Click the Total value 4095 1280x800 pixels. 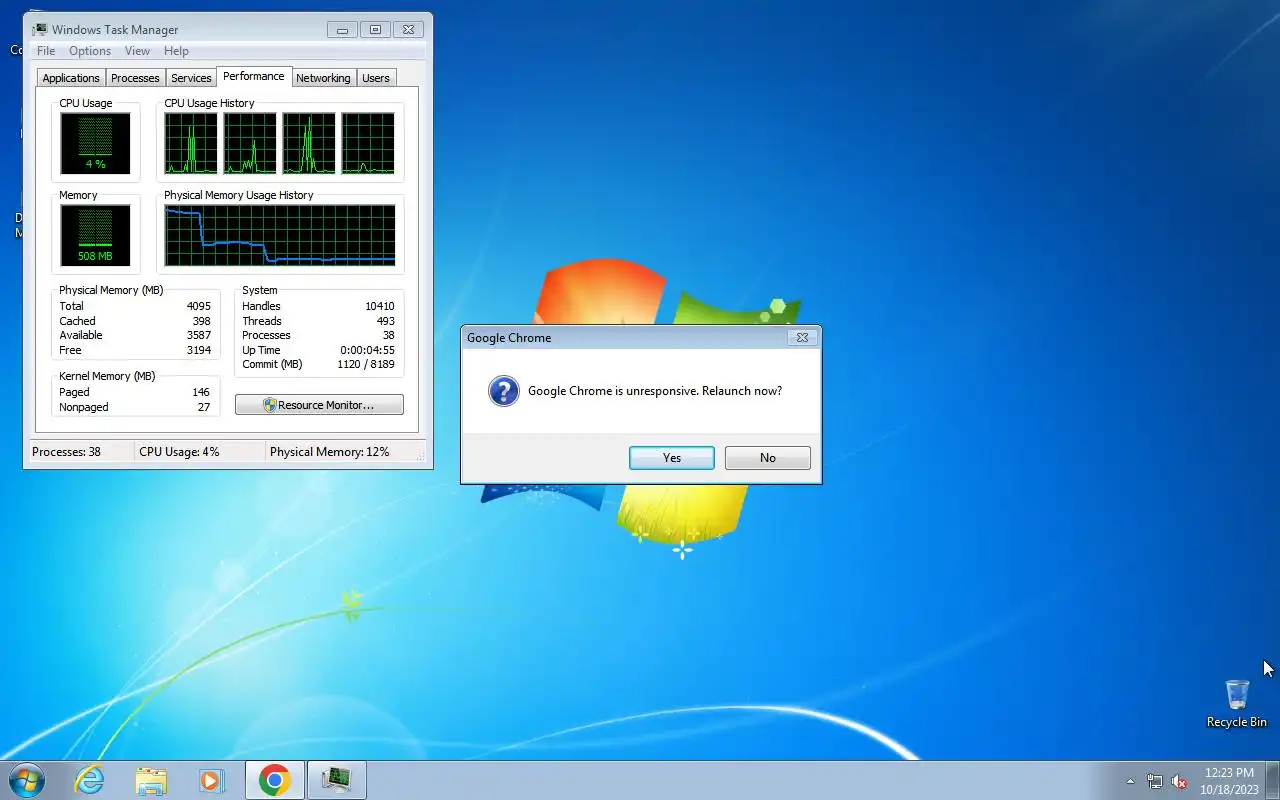[x=198, y=306]
